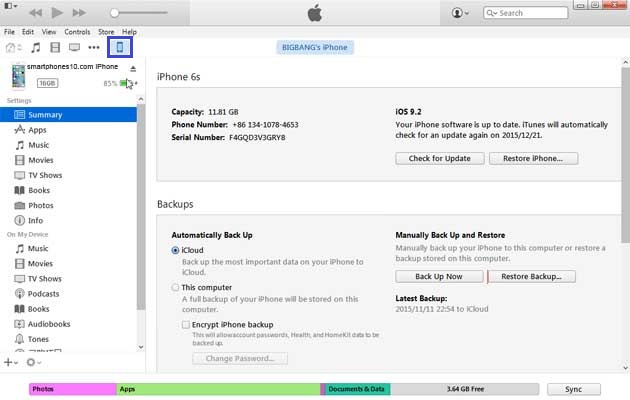Screen dimensions: 630x400
Task: Click Restore iPhone button
Action: (x=533, y=158)
